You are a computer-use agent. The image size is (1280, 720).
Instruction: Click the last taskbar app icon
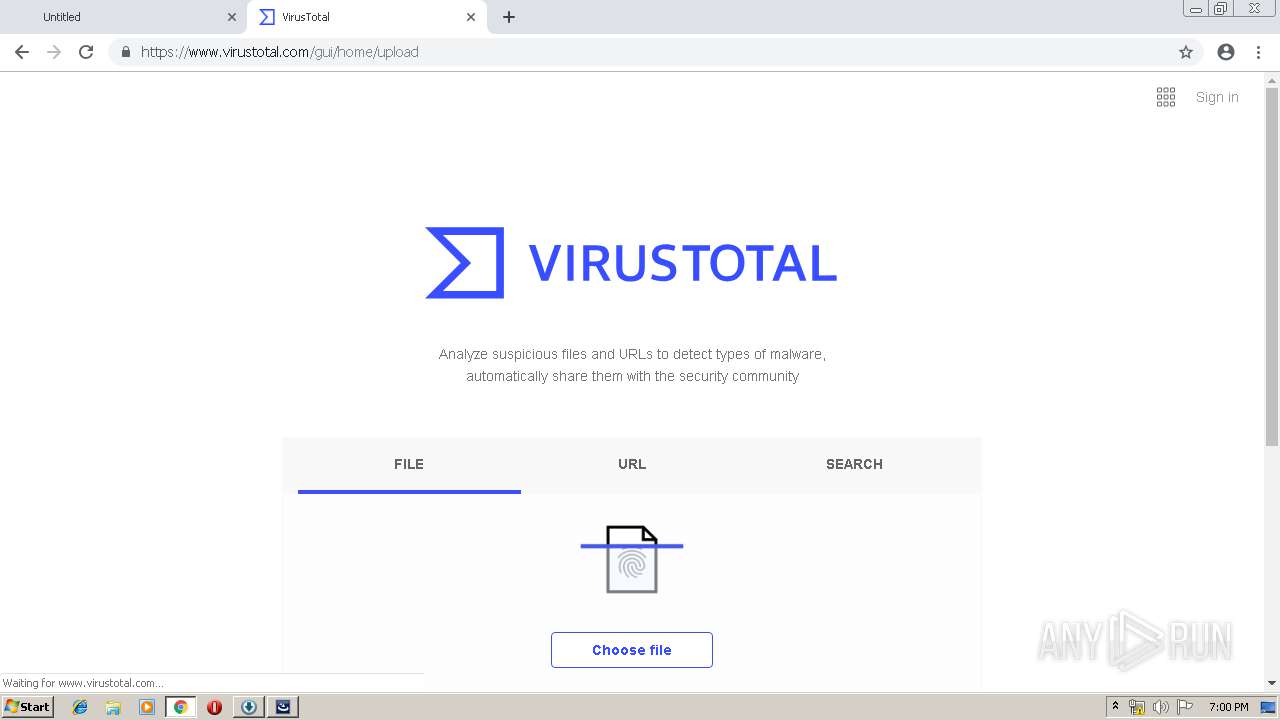pos(283,707)
